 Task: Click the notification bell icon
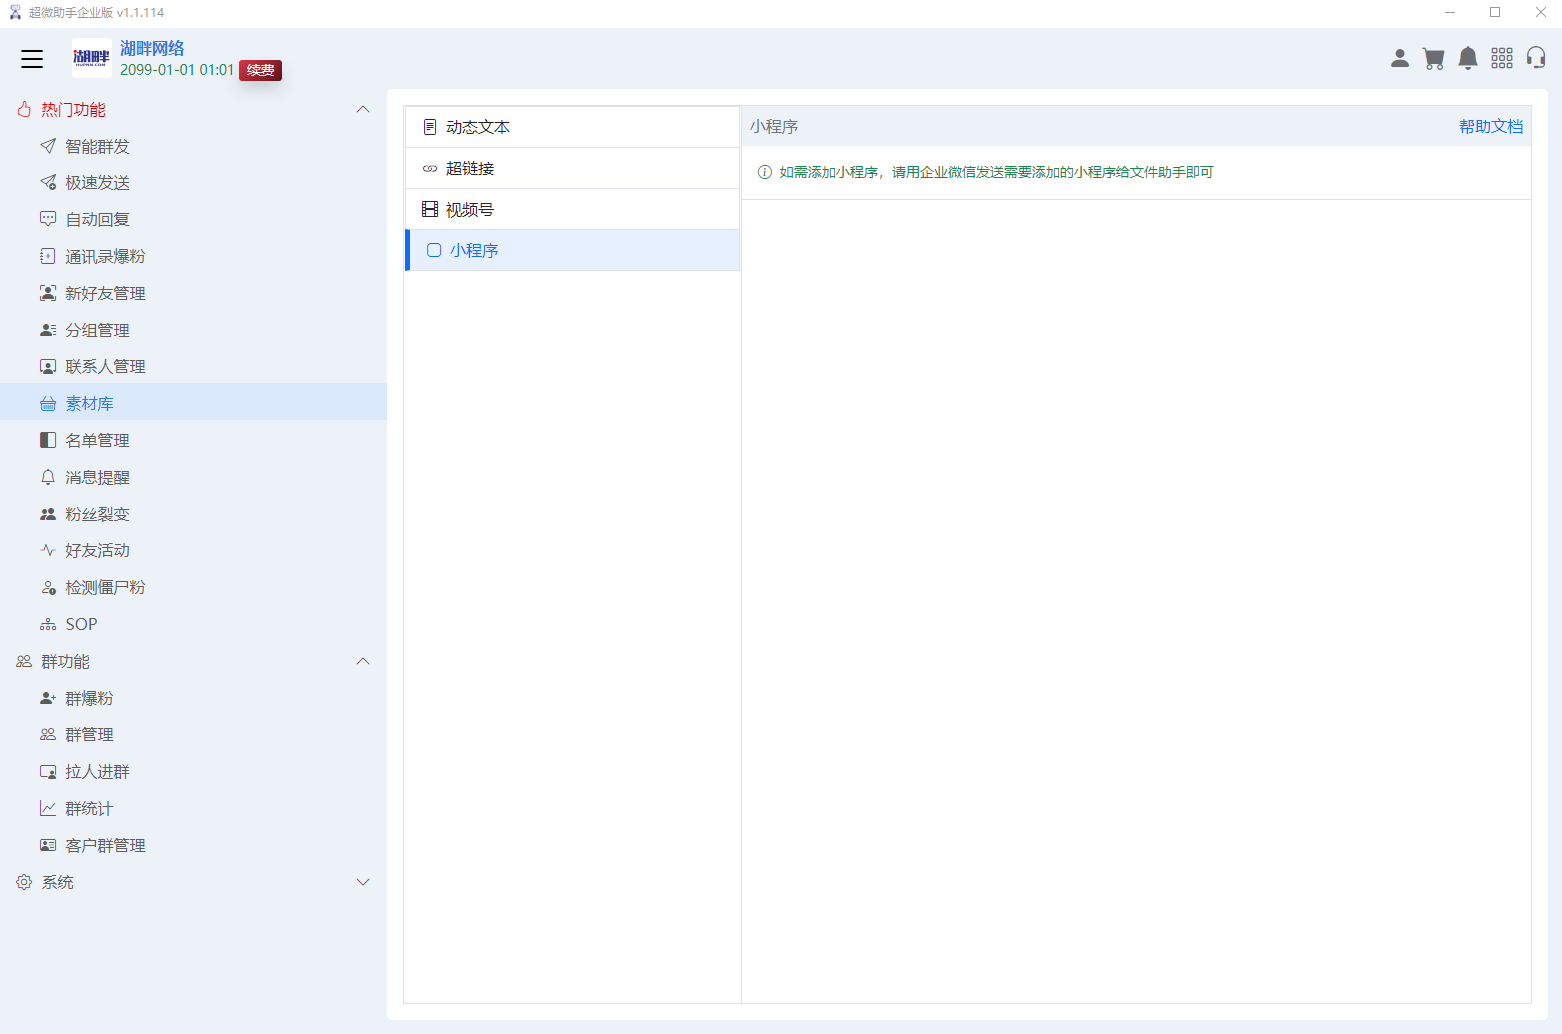[x=1467, y=59]
